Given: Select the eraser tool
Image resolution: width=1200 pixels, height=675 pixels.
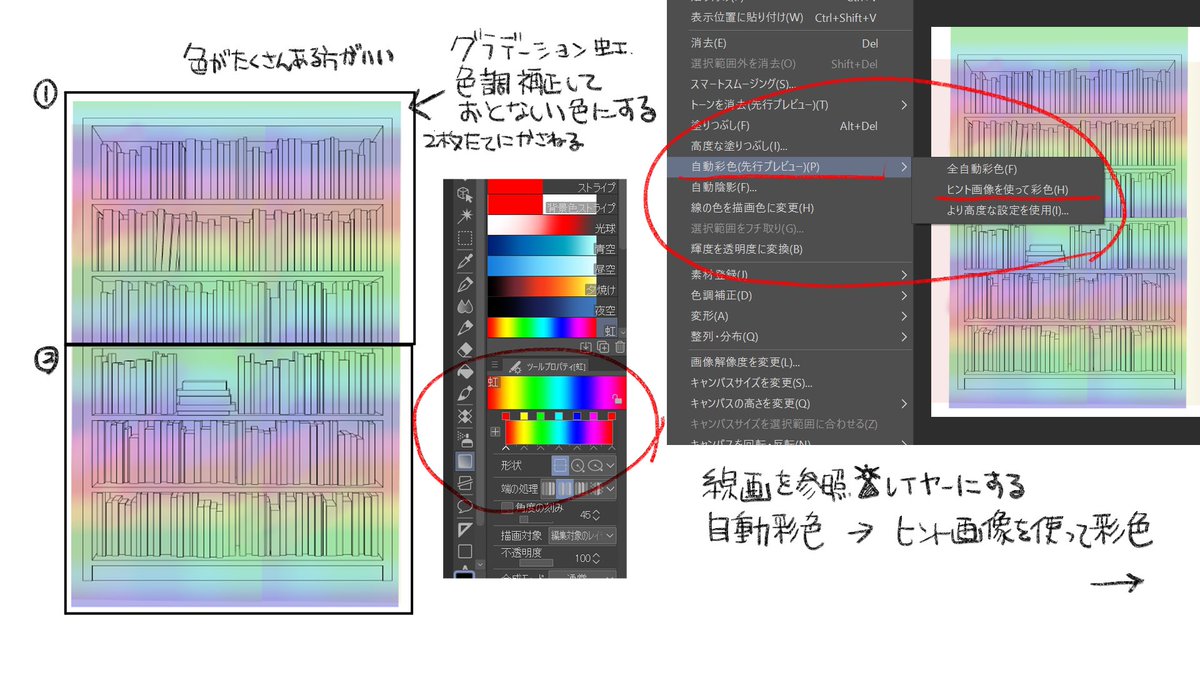Looking at the screenshot, I should pos(465,350).
